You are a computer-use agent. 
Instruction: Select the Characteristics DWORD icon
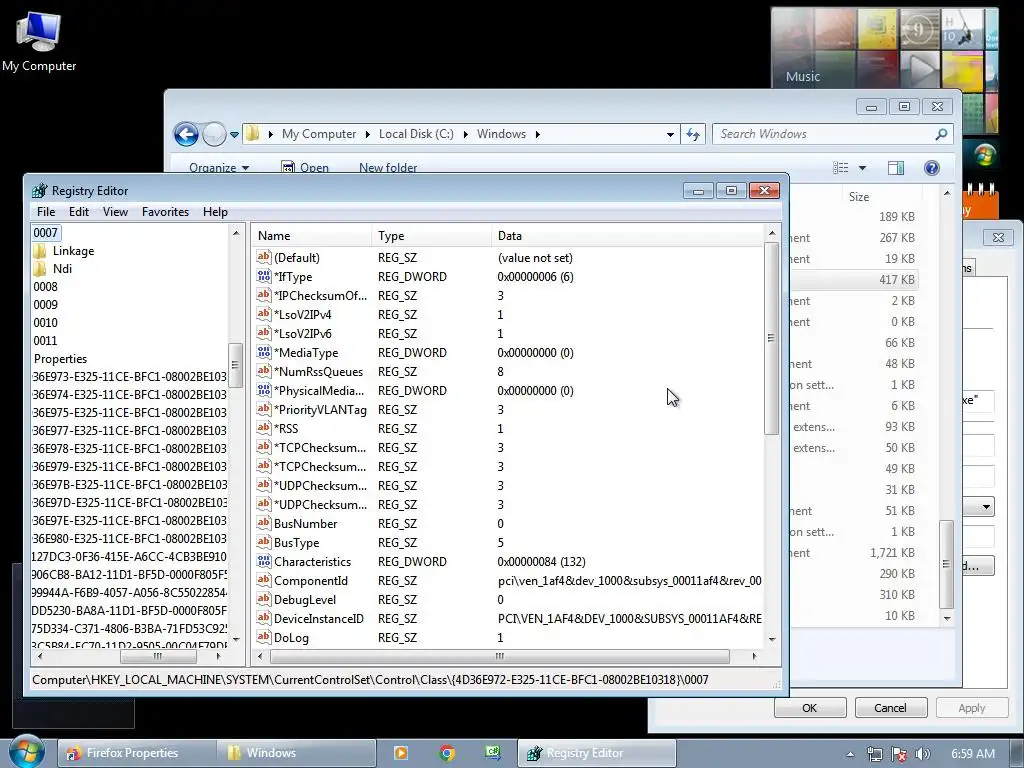[x=264, y=561]
